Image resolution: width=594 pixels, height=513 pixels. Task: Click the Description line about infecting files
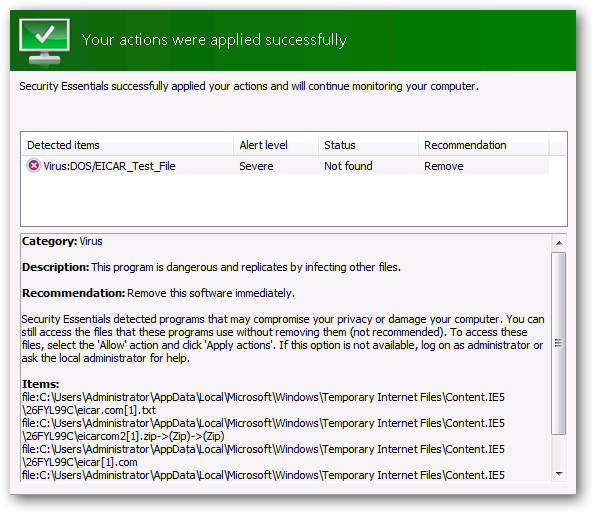[x=211, y=267]
